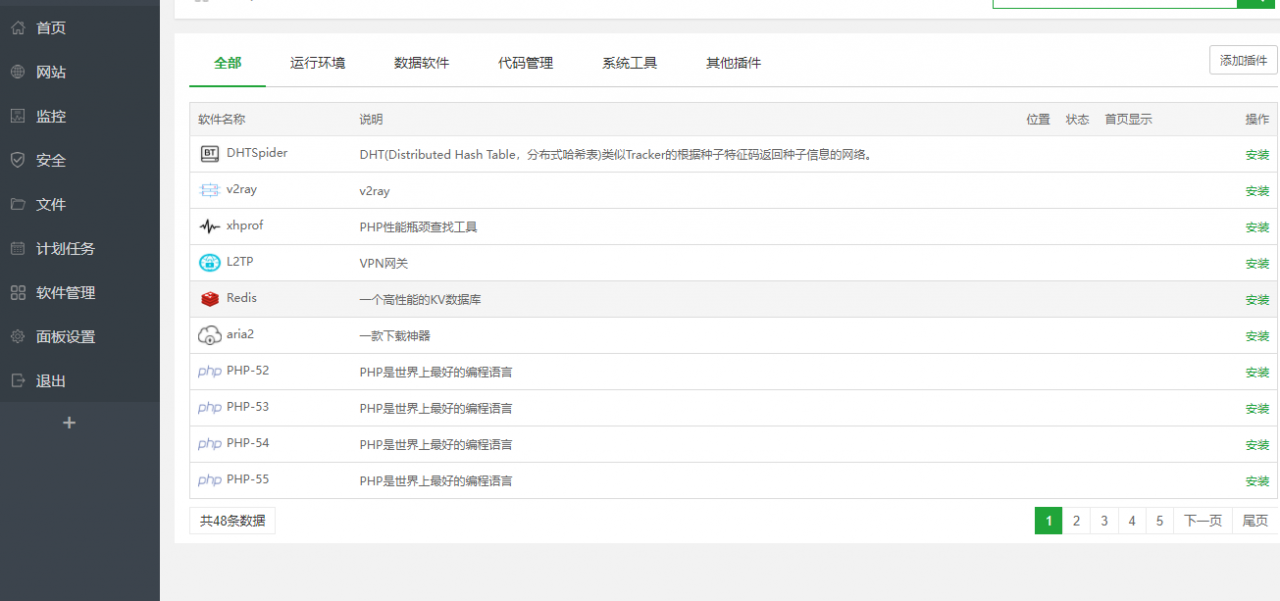The width and height of the screenshot is (1280, 601).
Task: Click the search input field at top
Action: point(1114,3)
